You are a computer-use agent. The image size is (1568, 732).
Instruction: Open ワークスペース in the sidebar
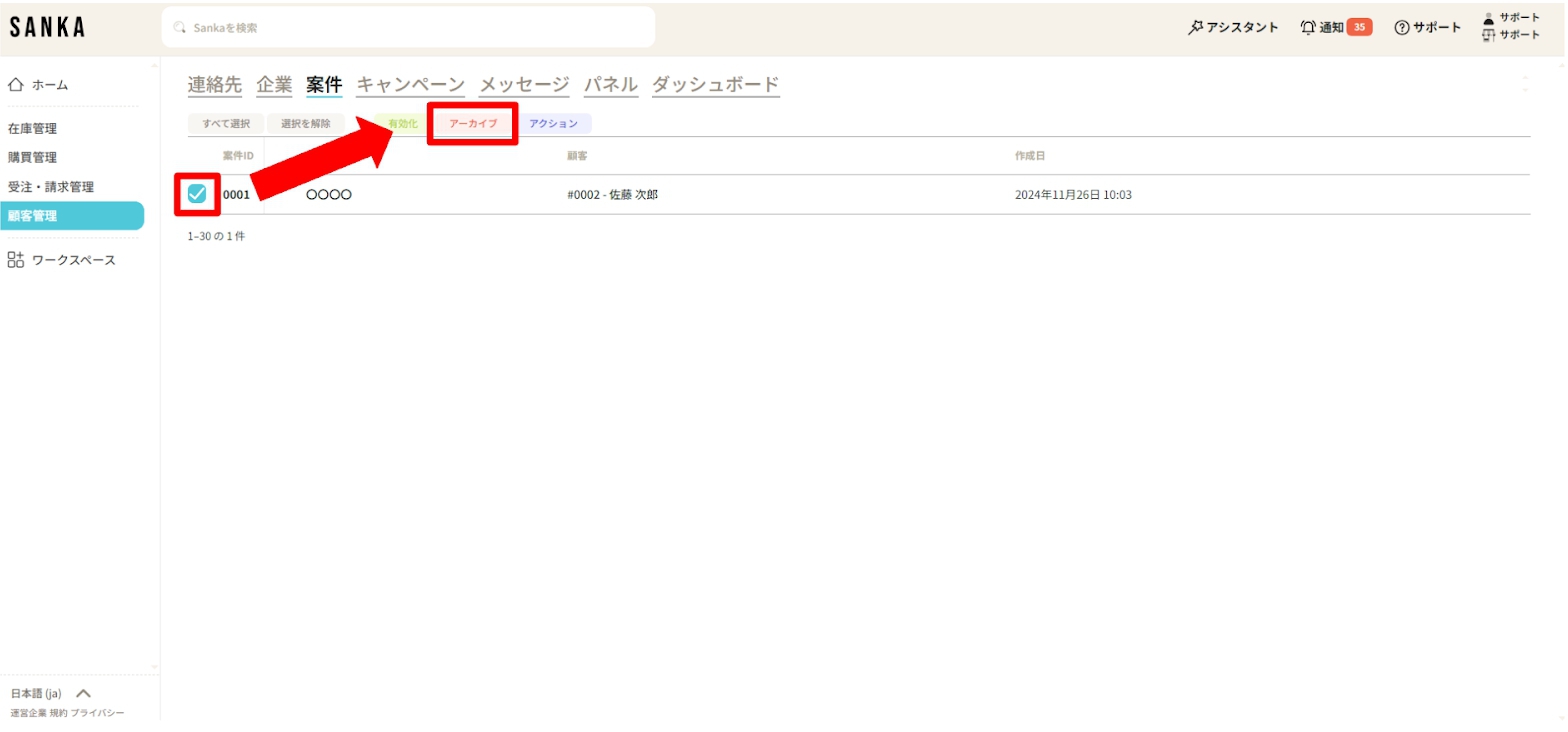click(x=74, y=260)
